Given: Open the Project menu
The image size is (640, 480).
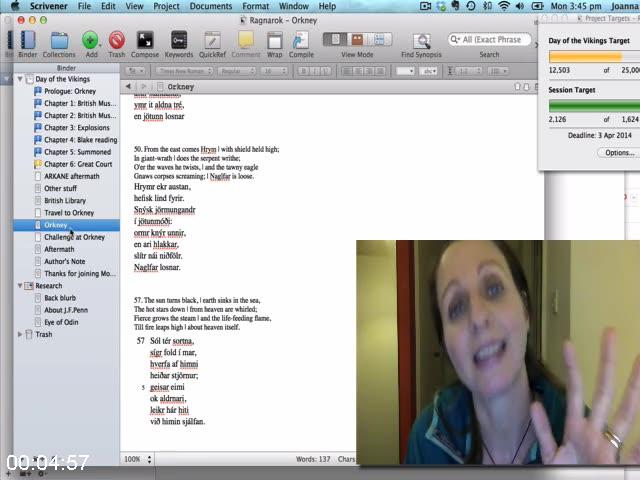Looking at the screenshot, I should [x=166, y=6].
